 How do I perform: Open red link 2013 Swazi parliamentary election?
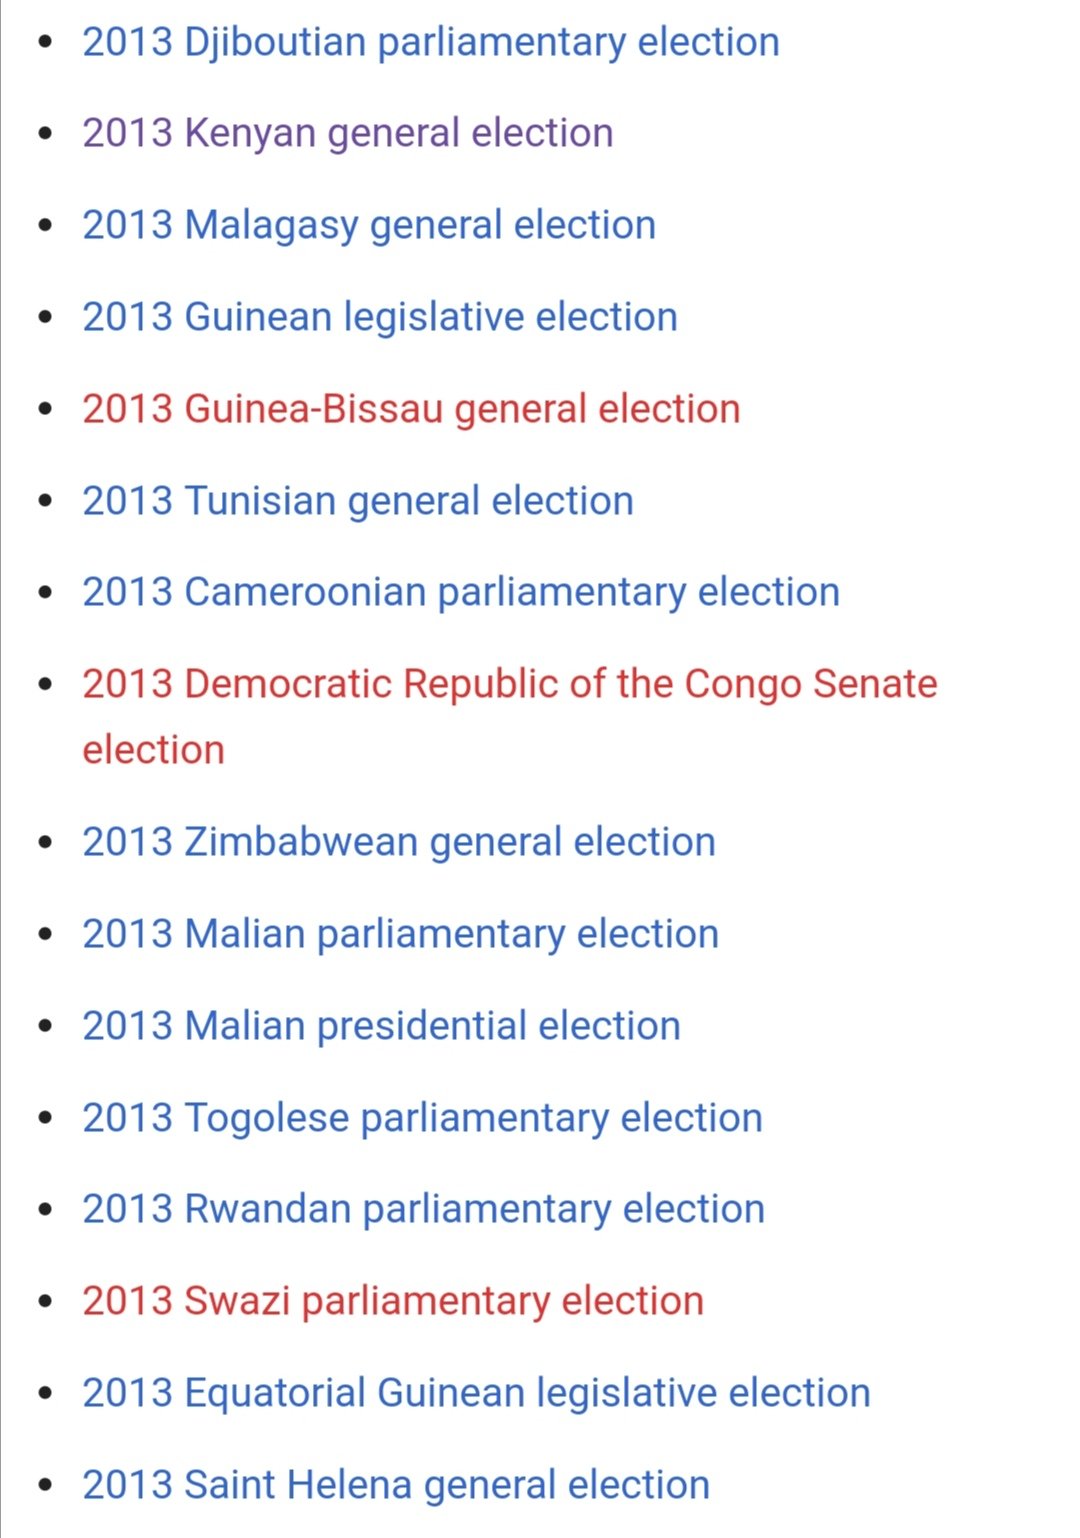coord(392,1302)
